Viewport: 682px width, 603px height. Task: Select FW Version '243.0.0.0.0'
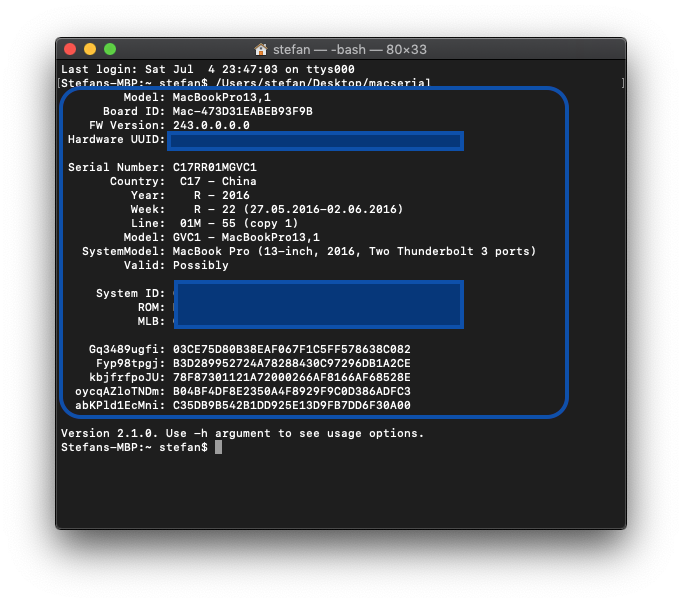(x=211, y=125)
